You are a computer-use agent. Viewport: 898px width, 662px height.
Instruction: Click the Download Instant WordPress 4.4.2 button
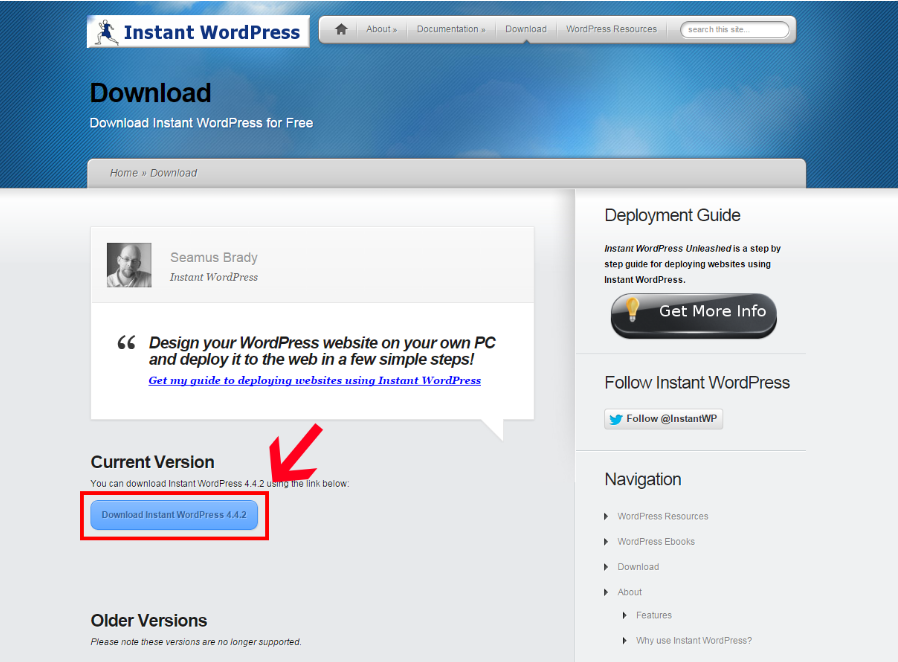click(x=174, y=515)
